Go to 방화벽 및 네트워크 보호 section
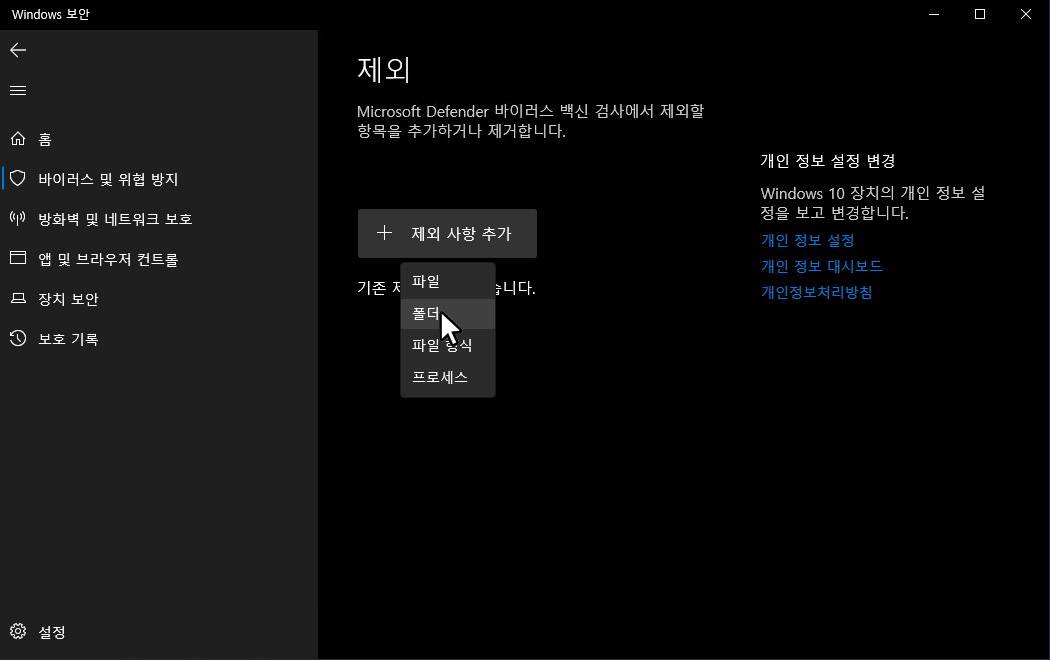 tap(115, 219)
